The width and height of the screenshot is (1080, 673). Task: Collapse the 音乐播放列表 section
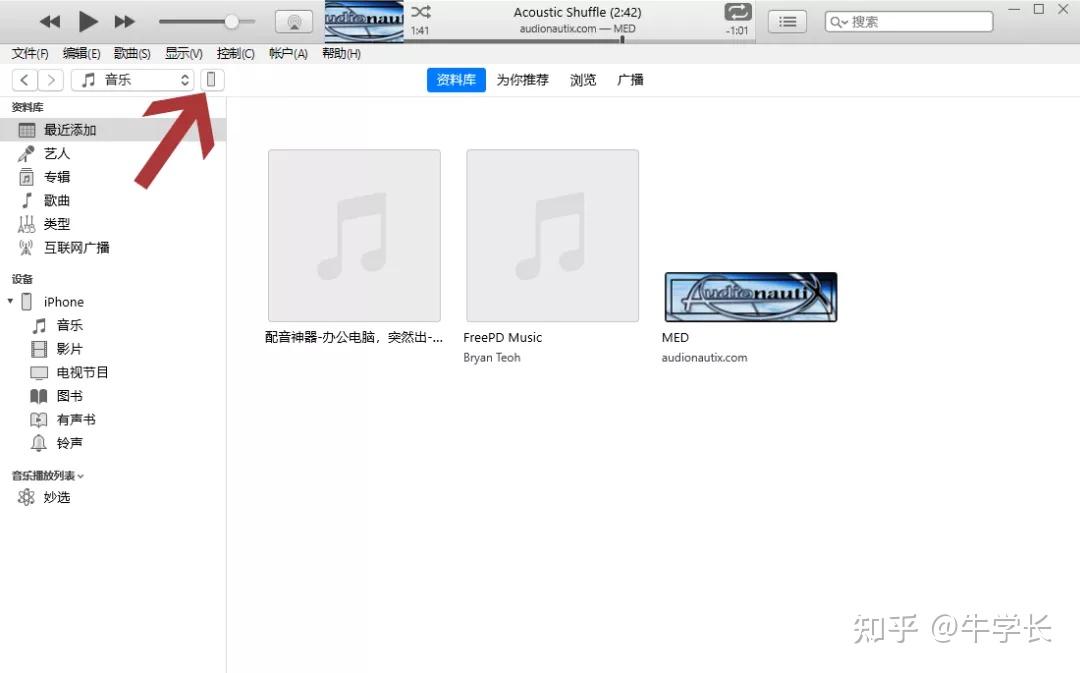(x=81, y=476)
